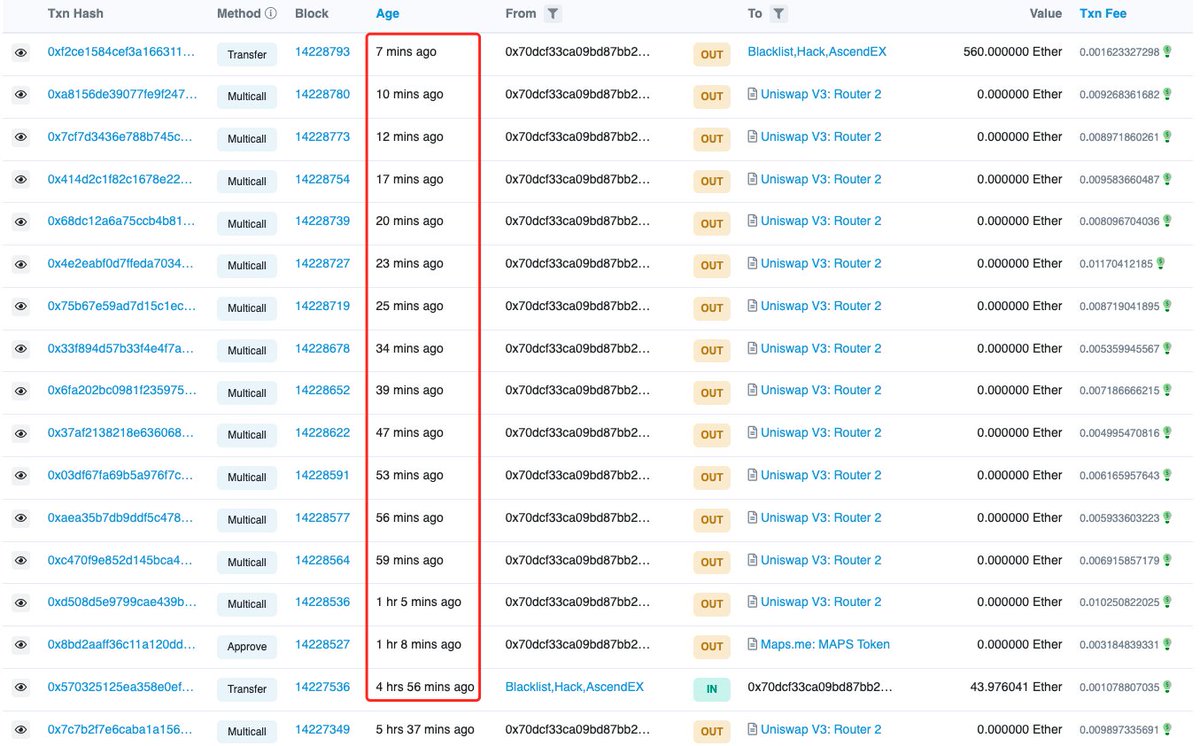Image resolution: width=1200 pixels, height=746 pixels.
Task: Click the eye icon beside 0xd508d5e9799cae439b
Action: (20, 602)
